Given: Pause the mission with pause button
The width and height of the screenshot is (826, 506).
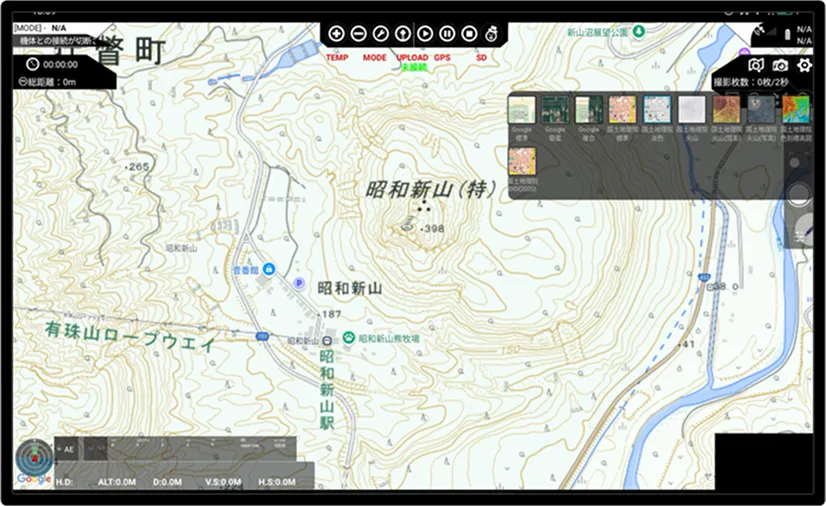Looking at the screenshot, I should [x=447, y=34].
